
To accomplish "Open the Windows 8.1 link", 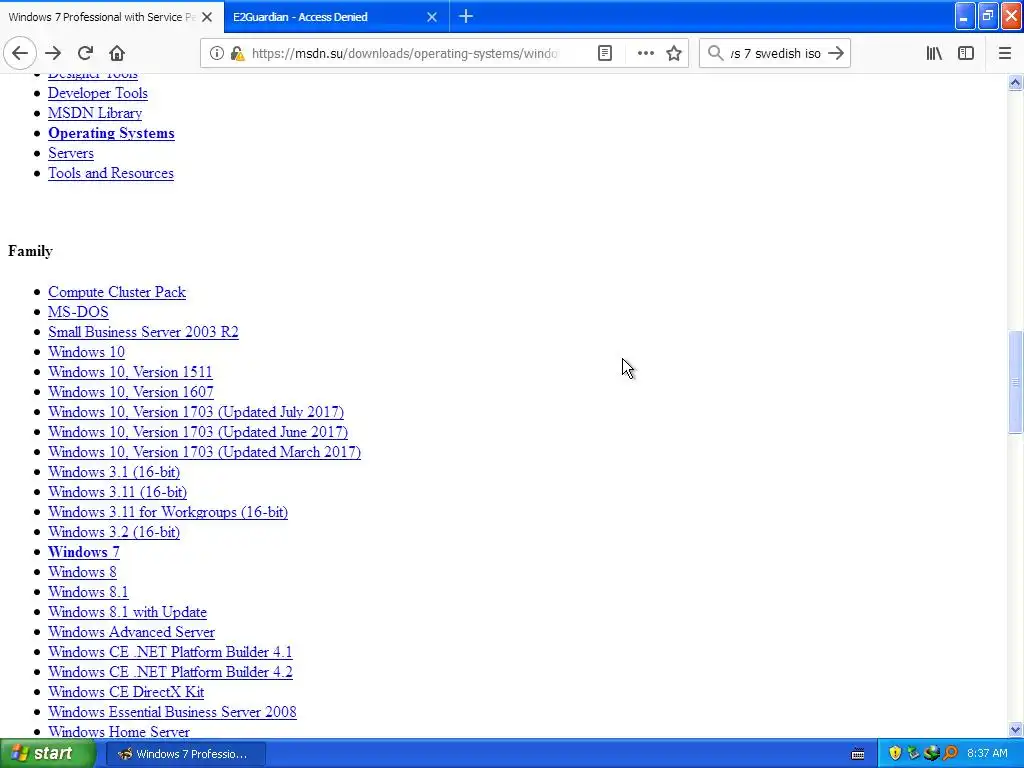I will (x=88, y=592).
